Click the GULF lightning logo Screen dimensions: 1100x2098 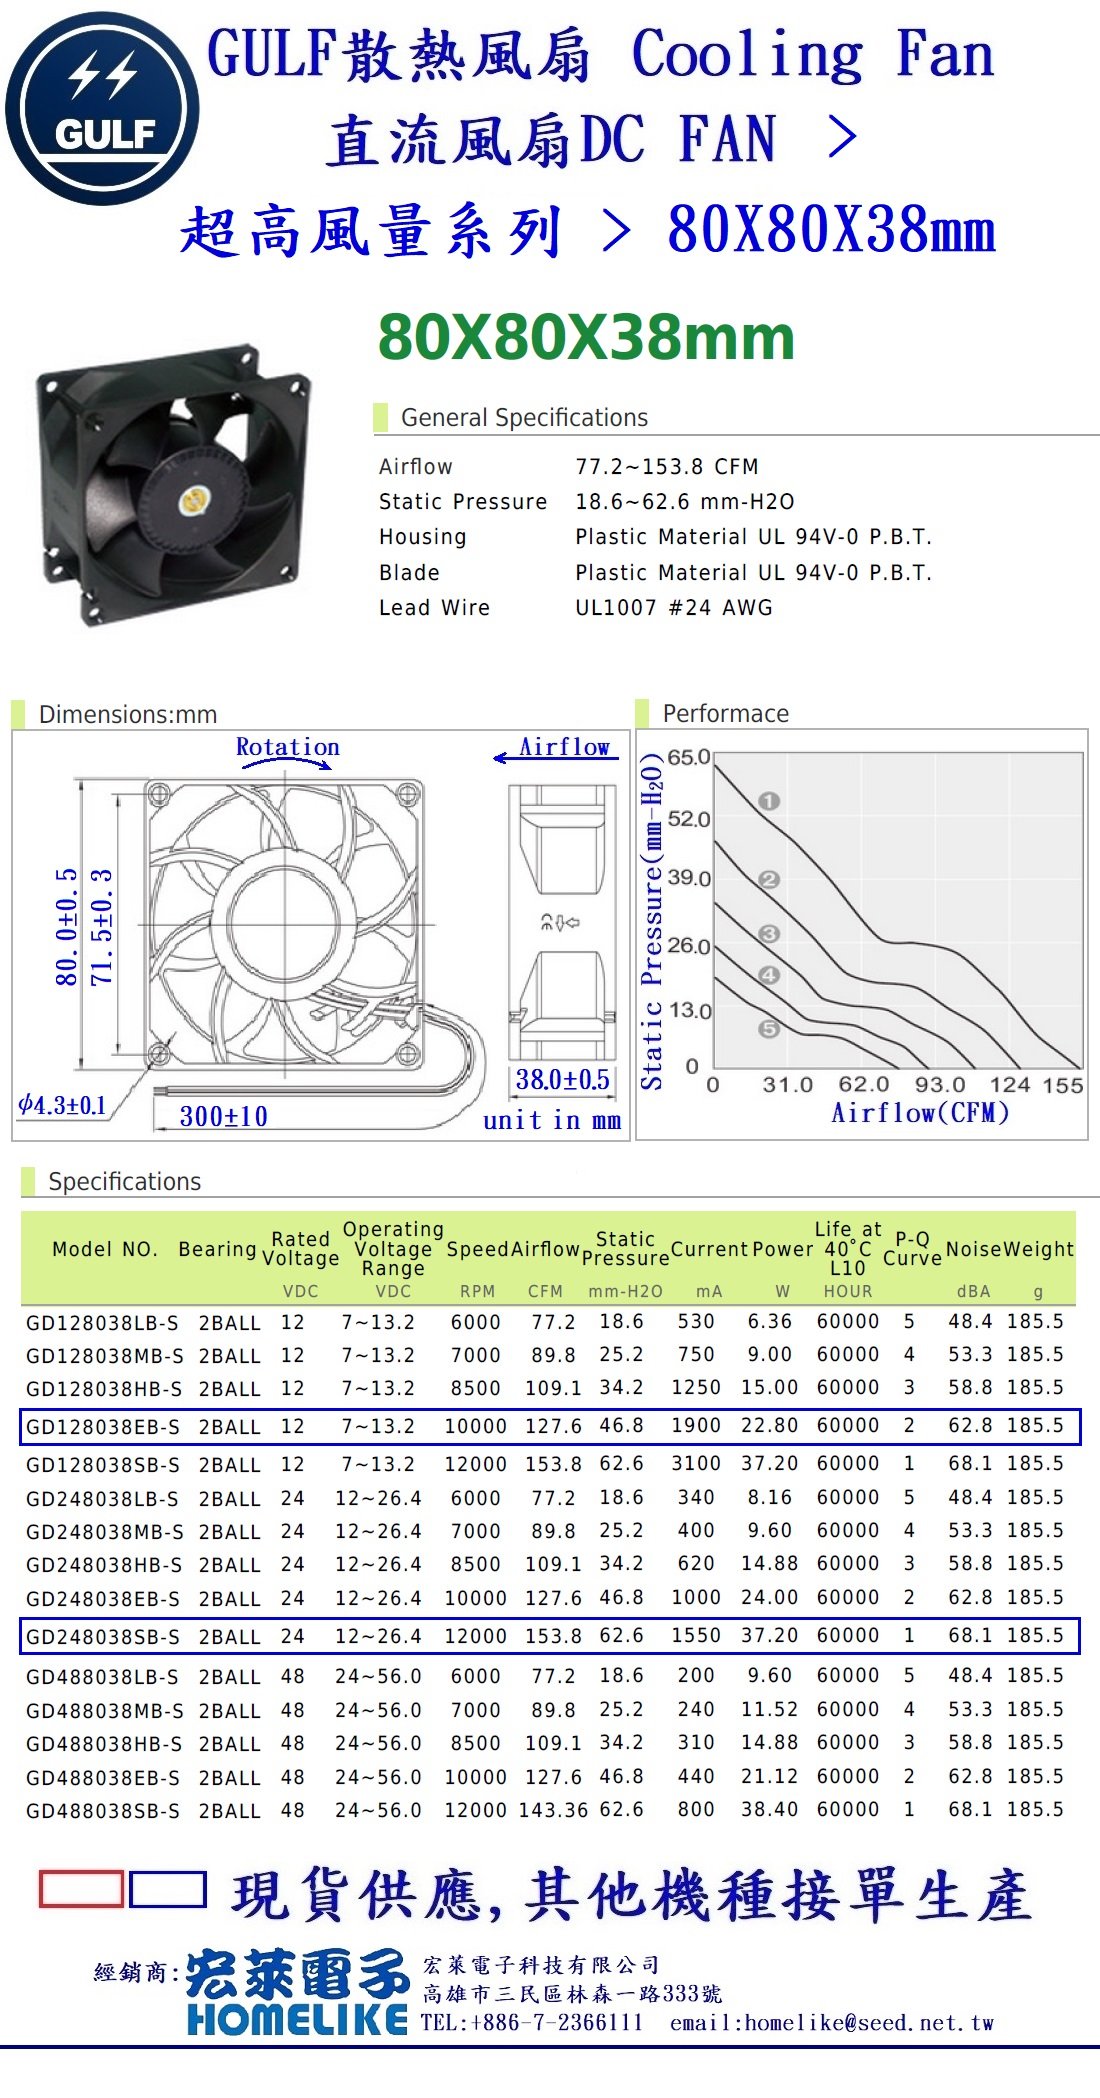click(x=102, y=108)
